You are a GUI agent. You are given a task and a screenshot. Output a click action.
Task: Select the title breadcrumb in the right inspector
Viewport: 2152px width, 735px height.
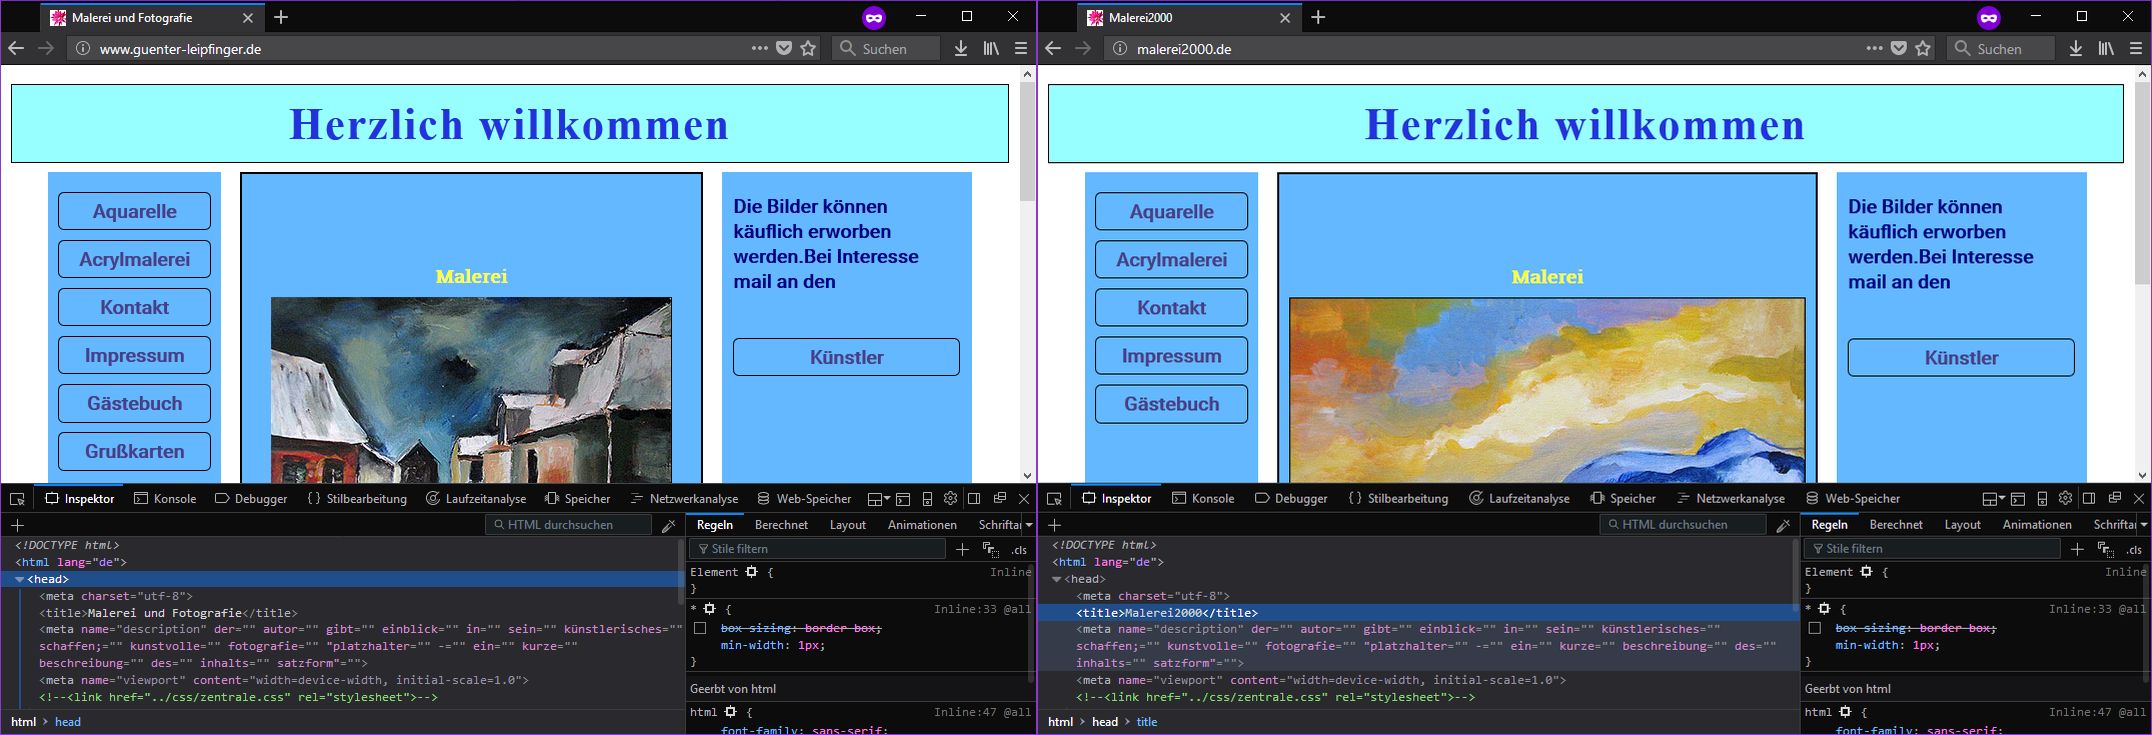click(1147, 722)
